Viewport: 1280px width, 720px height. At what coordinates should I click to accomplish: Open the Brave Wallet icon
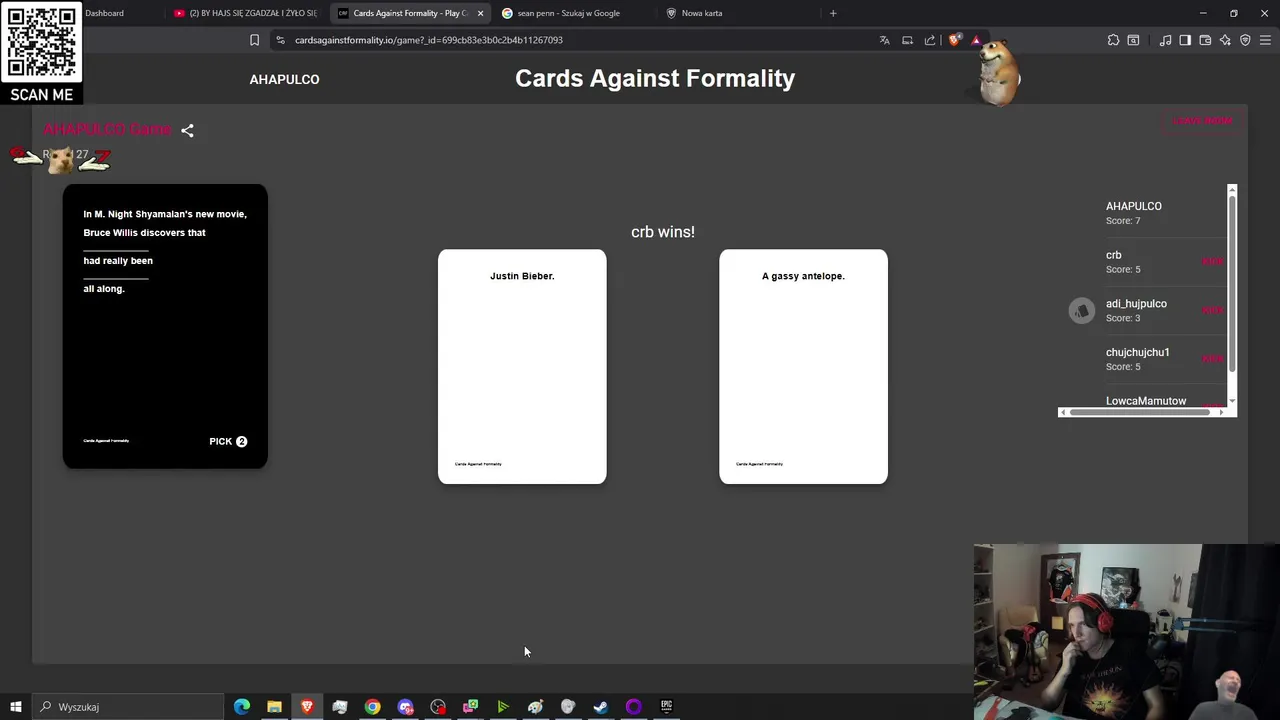[1205, 40]
